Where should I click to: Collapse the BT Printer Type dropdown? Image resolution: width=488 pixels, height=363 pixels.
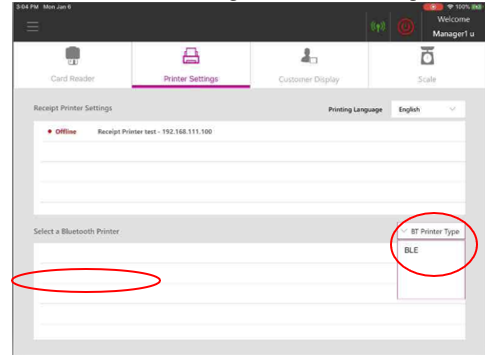tap(431, 231)
